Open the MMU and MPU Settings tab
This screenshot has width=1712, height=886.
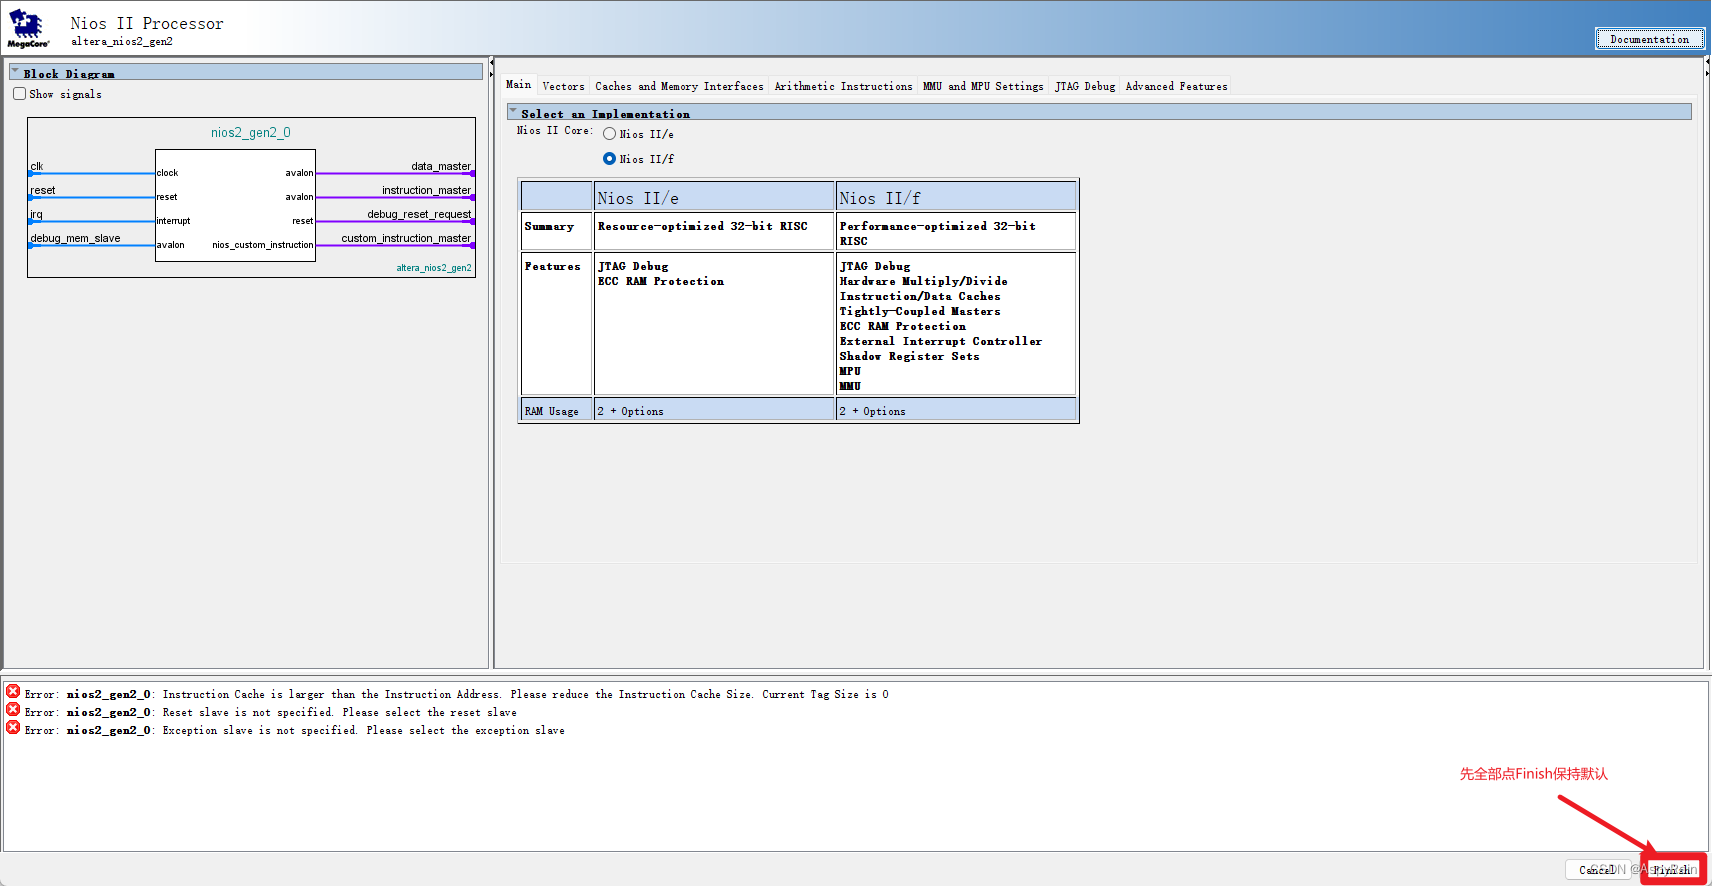(983, 86)
